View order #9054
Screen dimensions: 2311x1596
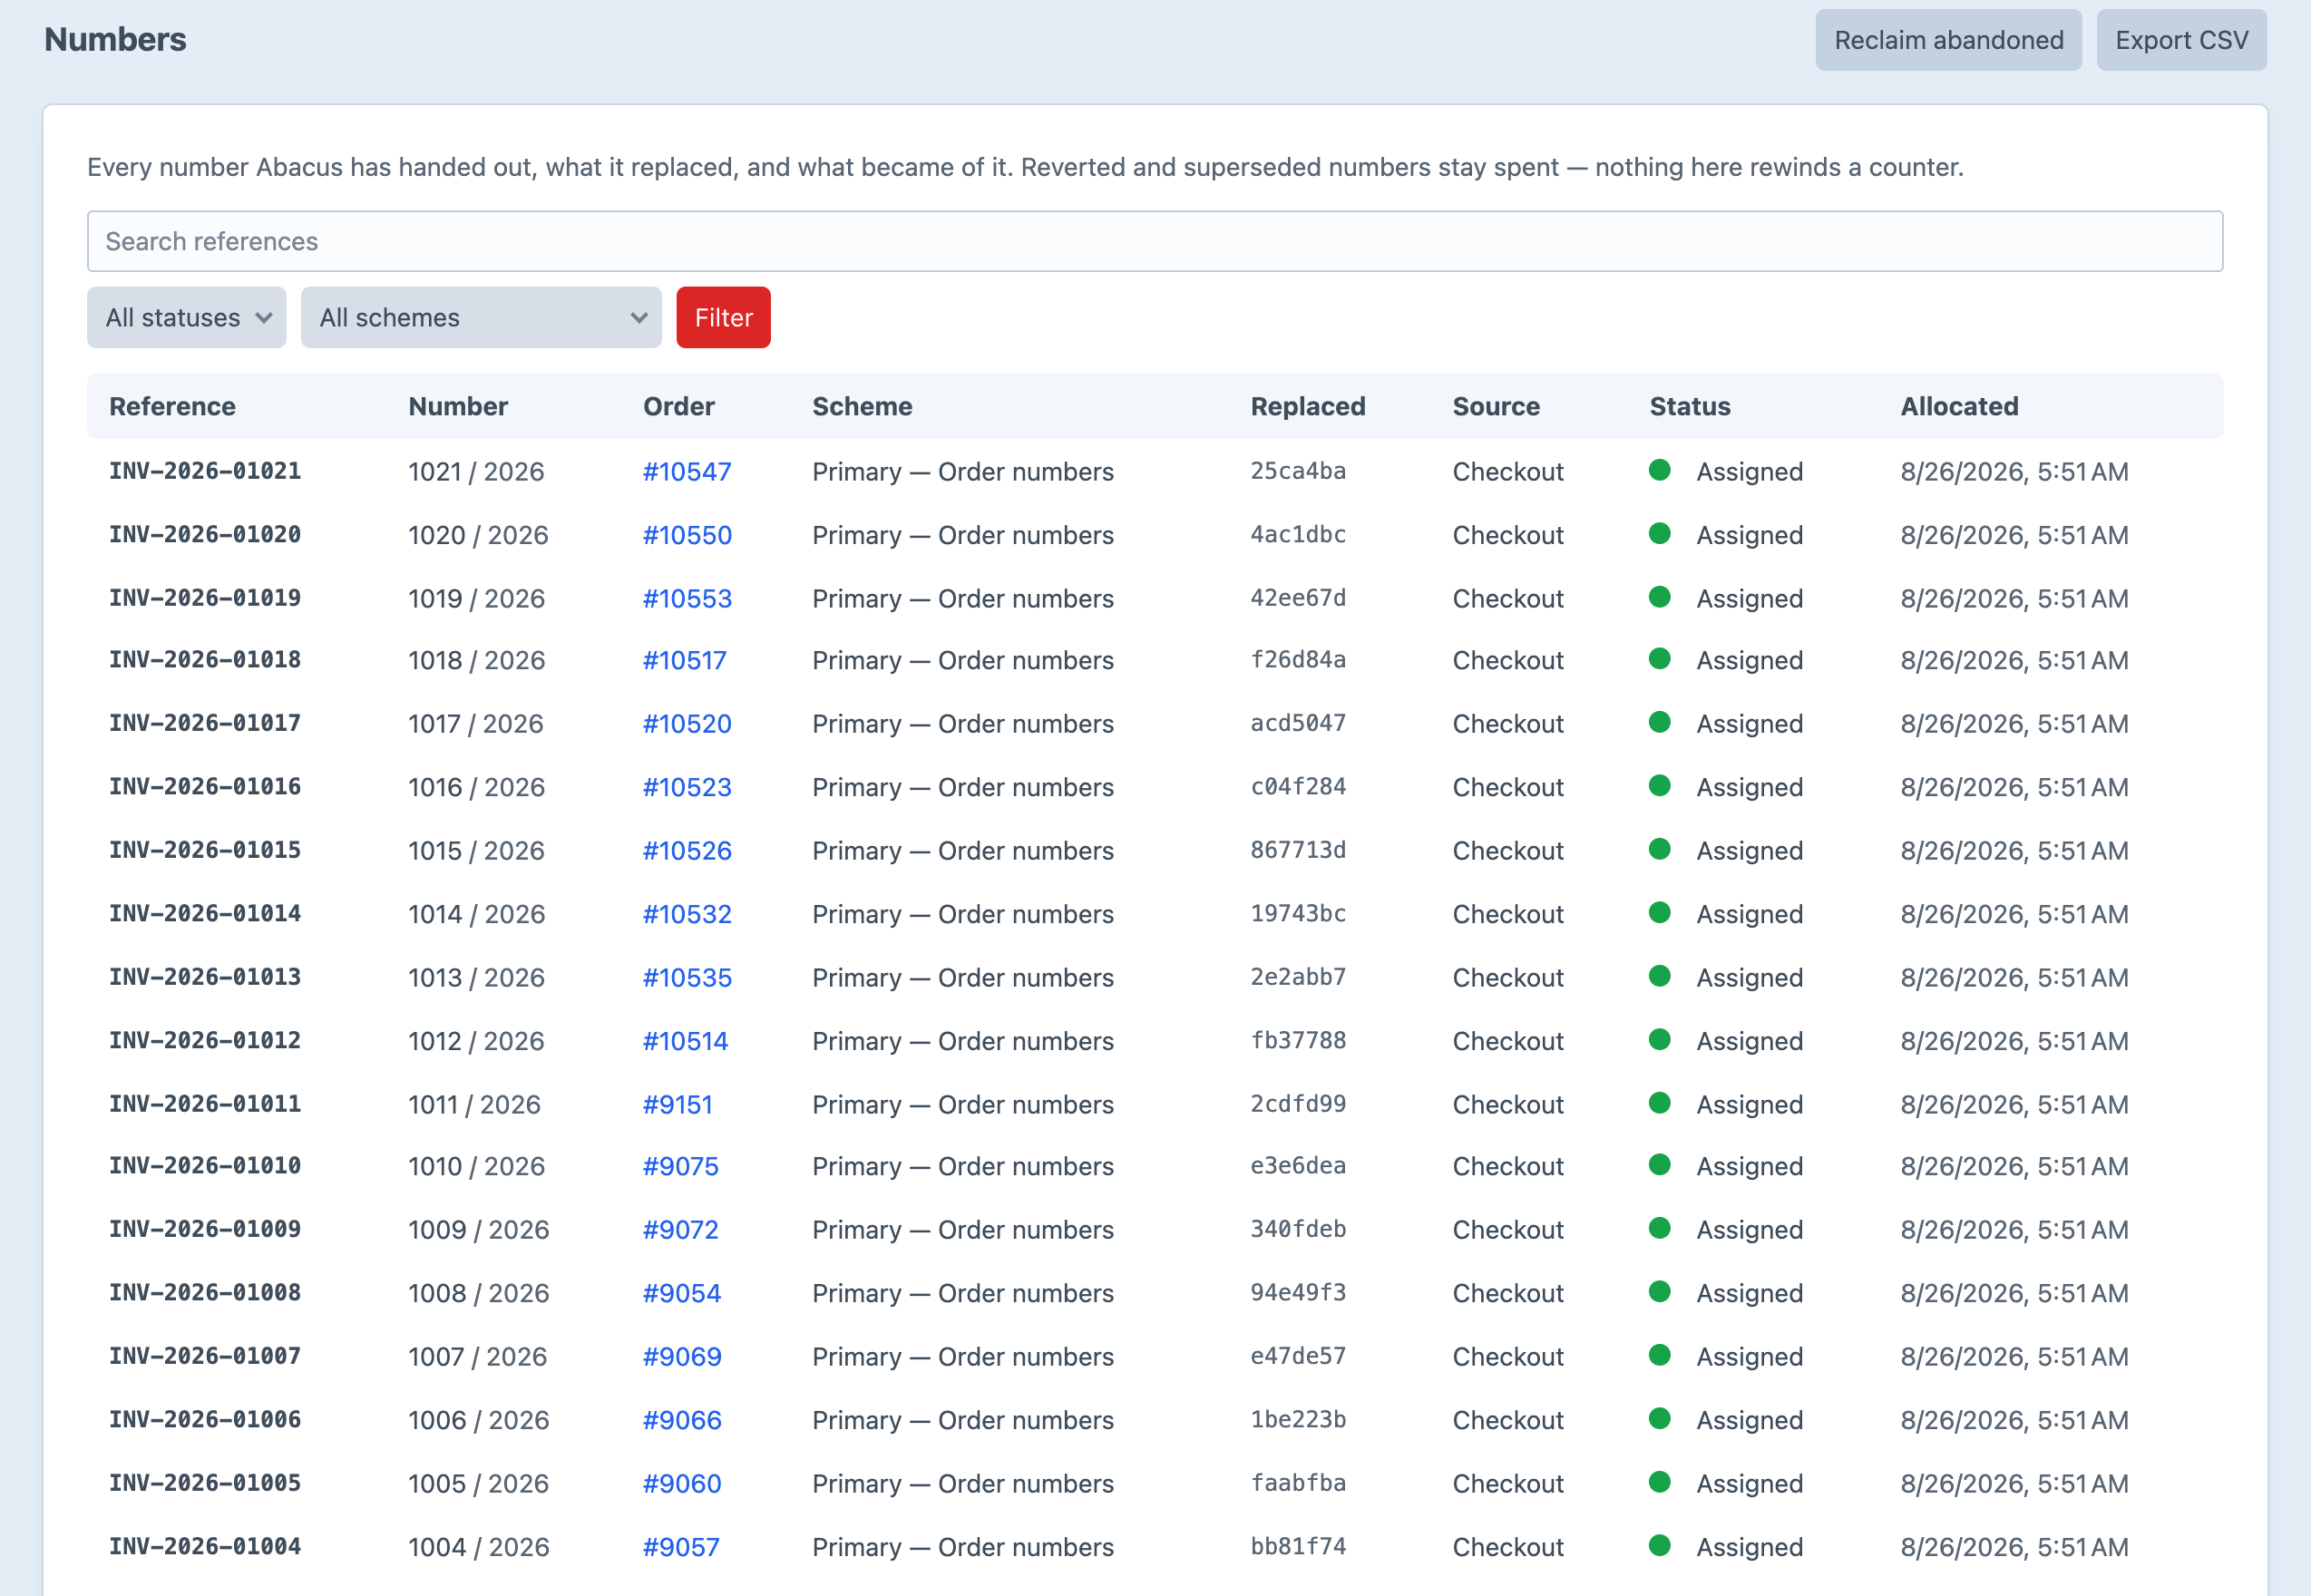[x=682, y=1294]
